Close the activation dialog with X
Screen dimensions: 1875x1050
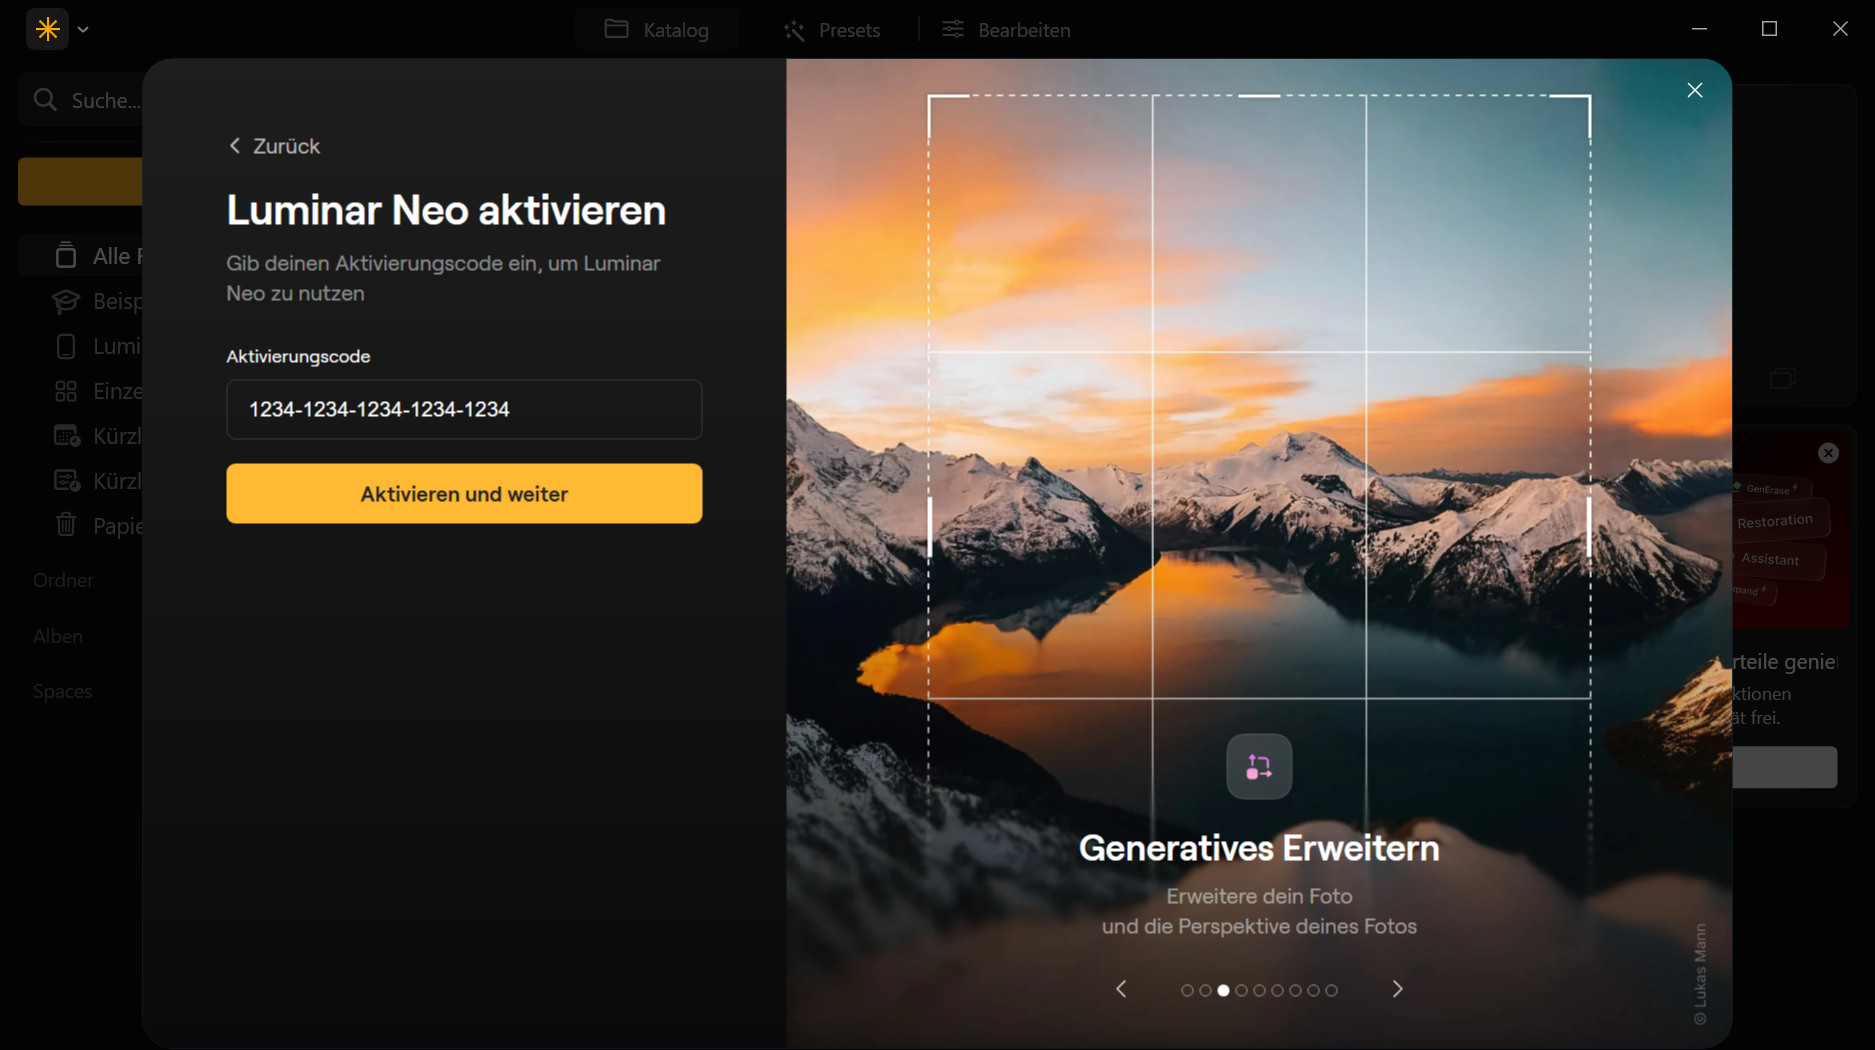pos(1694,90)
